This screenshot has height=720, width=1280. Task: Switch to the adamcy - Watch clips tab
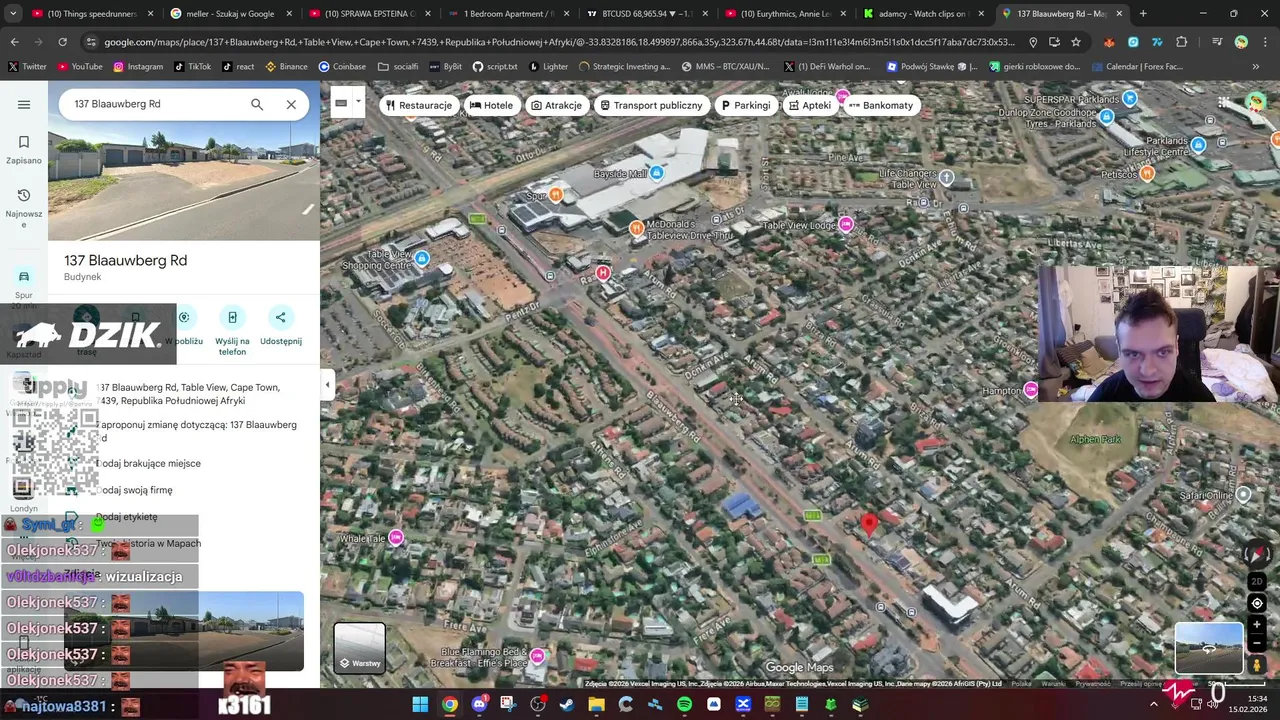pos(922,14)
